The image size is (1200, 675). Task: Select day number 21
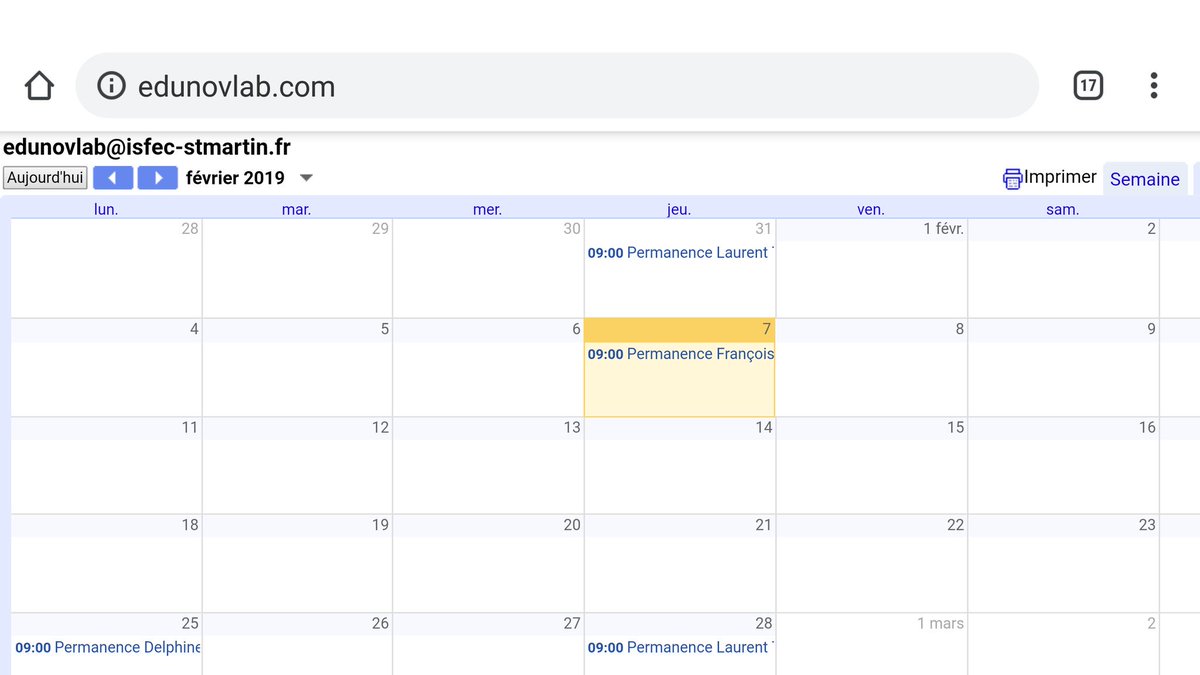click(764, 525)
